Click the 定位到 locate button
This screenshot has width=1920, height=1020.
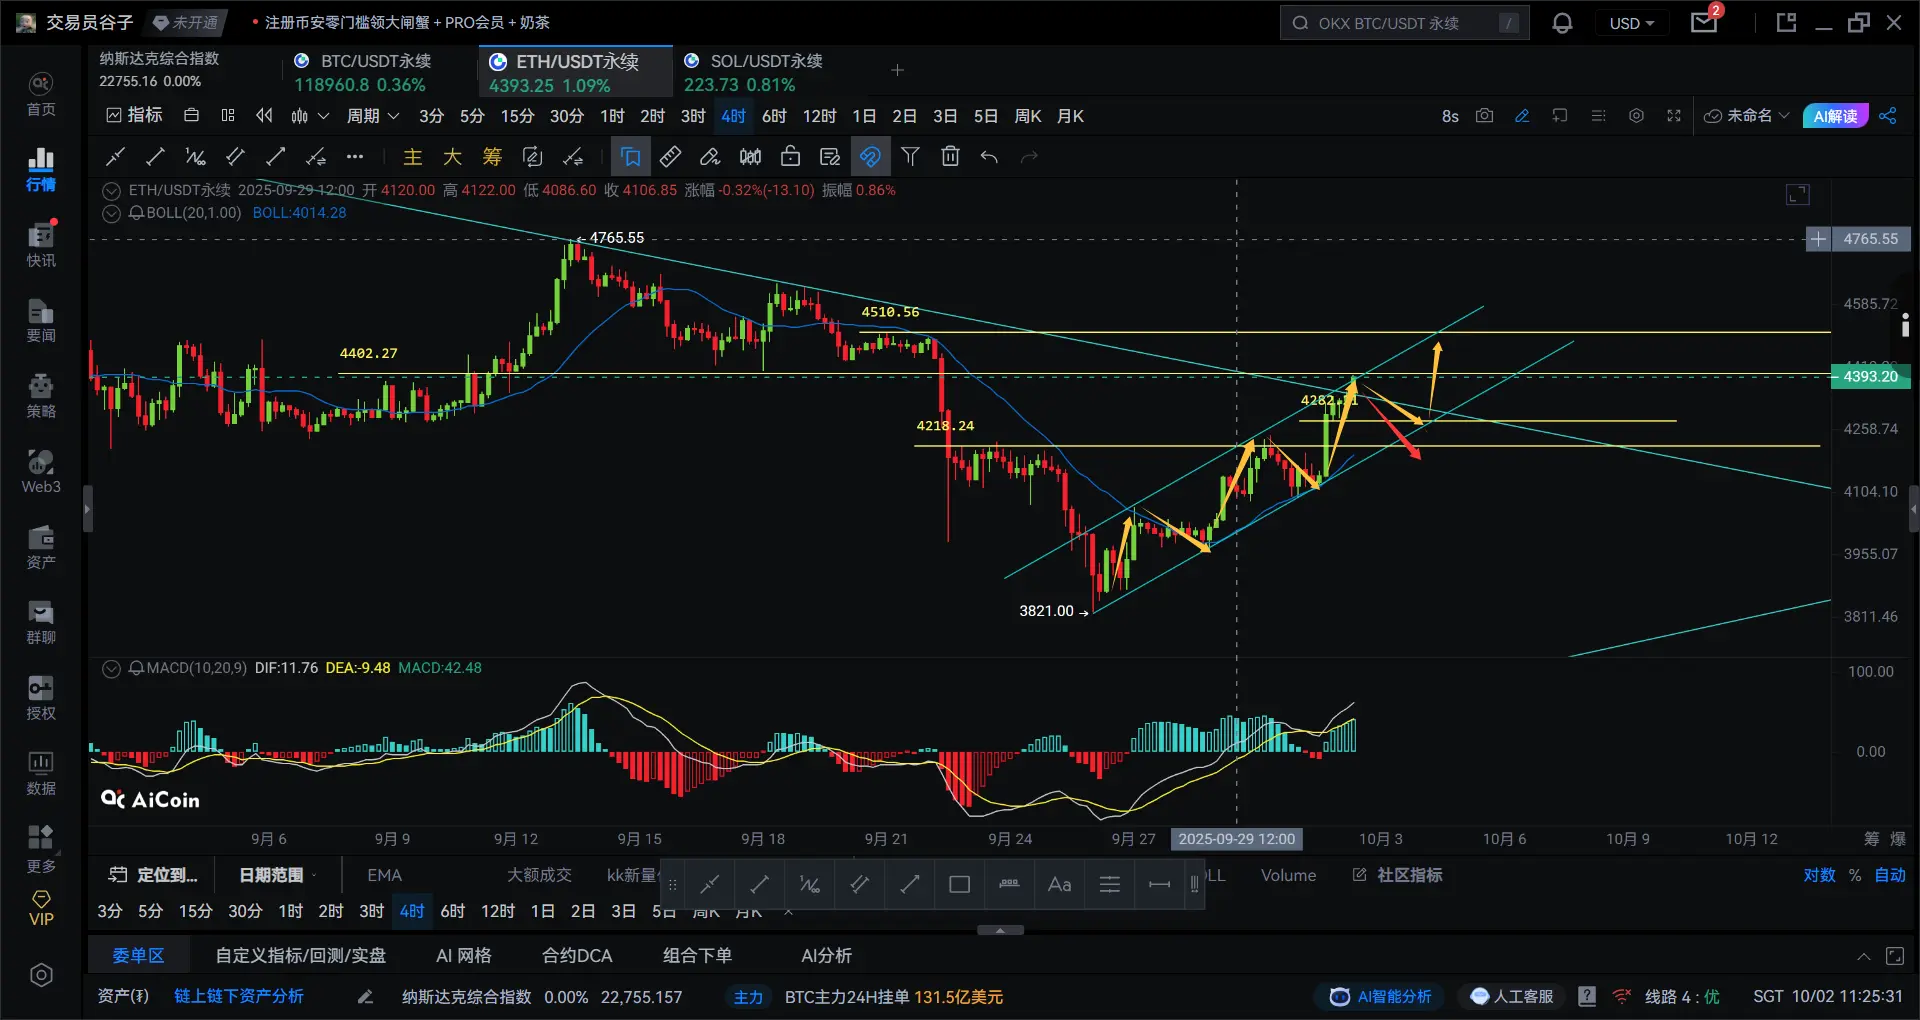pyautogui.click(x=153, y=875)
